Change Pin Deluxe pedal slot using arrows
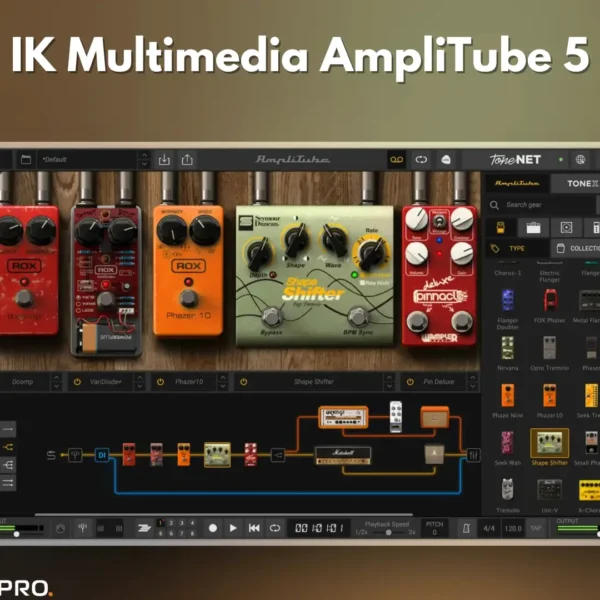600x600 pixels. pyautogui.click(x=473, y=382)
